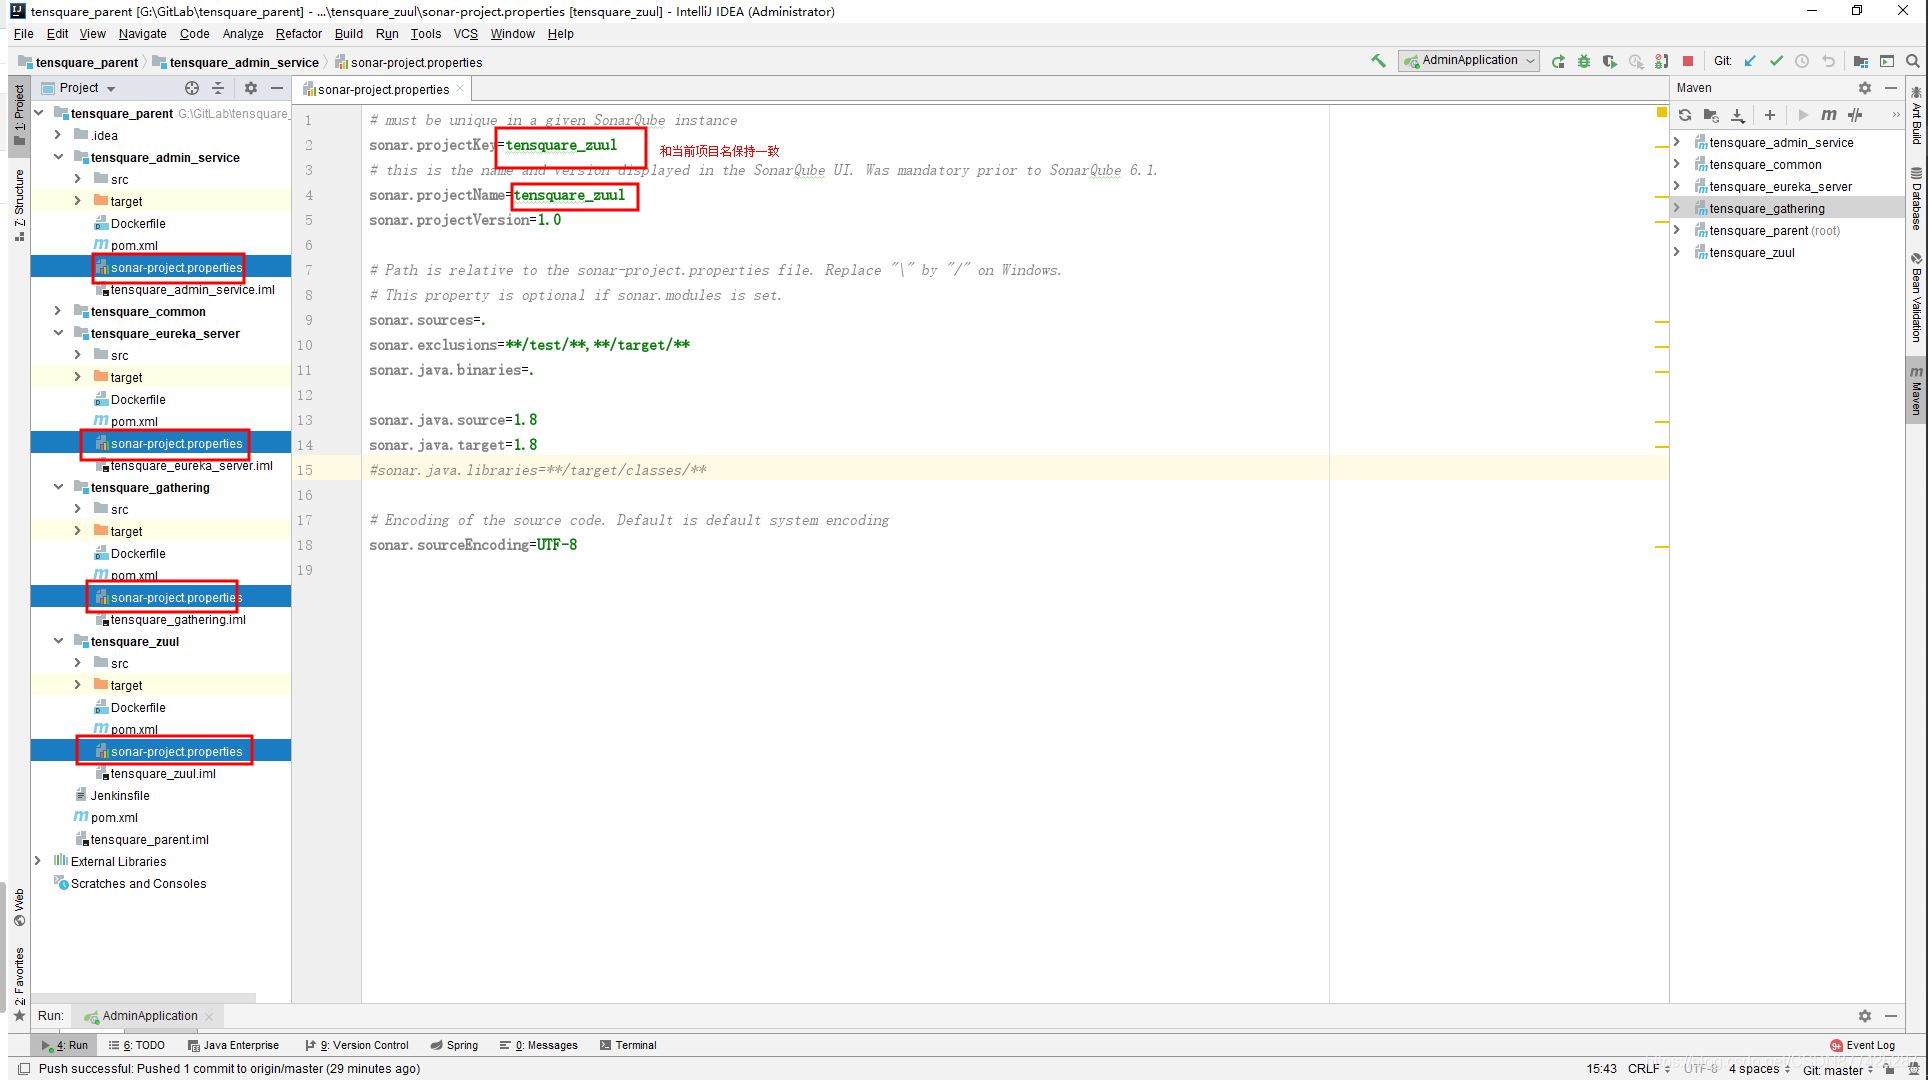Expand the tensquare_zuul target folder

pos(79,686)
